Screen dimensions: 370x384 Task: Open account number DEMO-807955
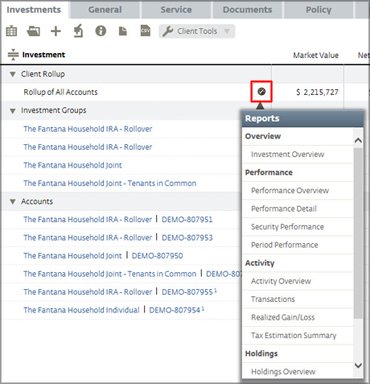pos(187,292)
